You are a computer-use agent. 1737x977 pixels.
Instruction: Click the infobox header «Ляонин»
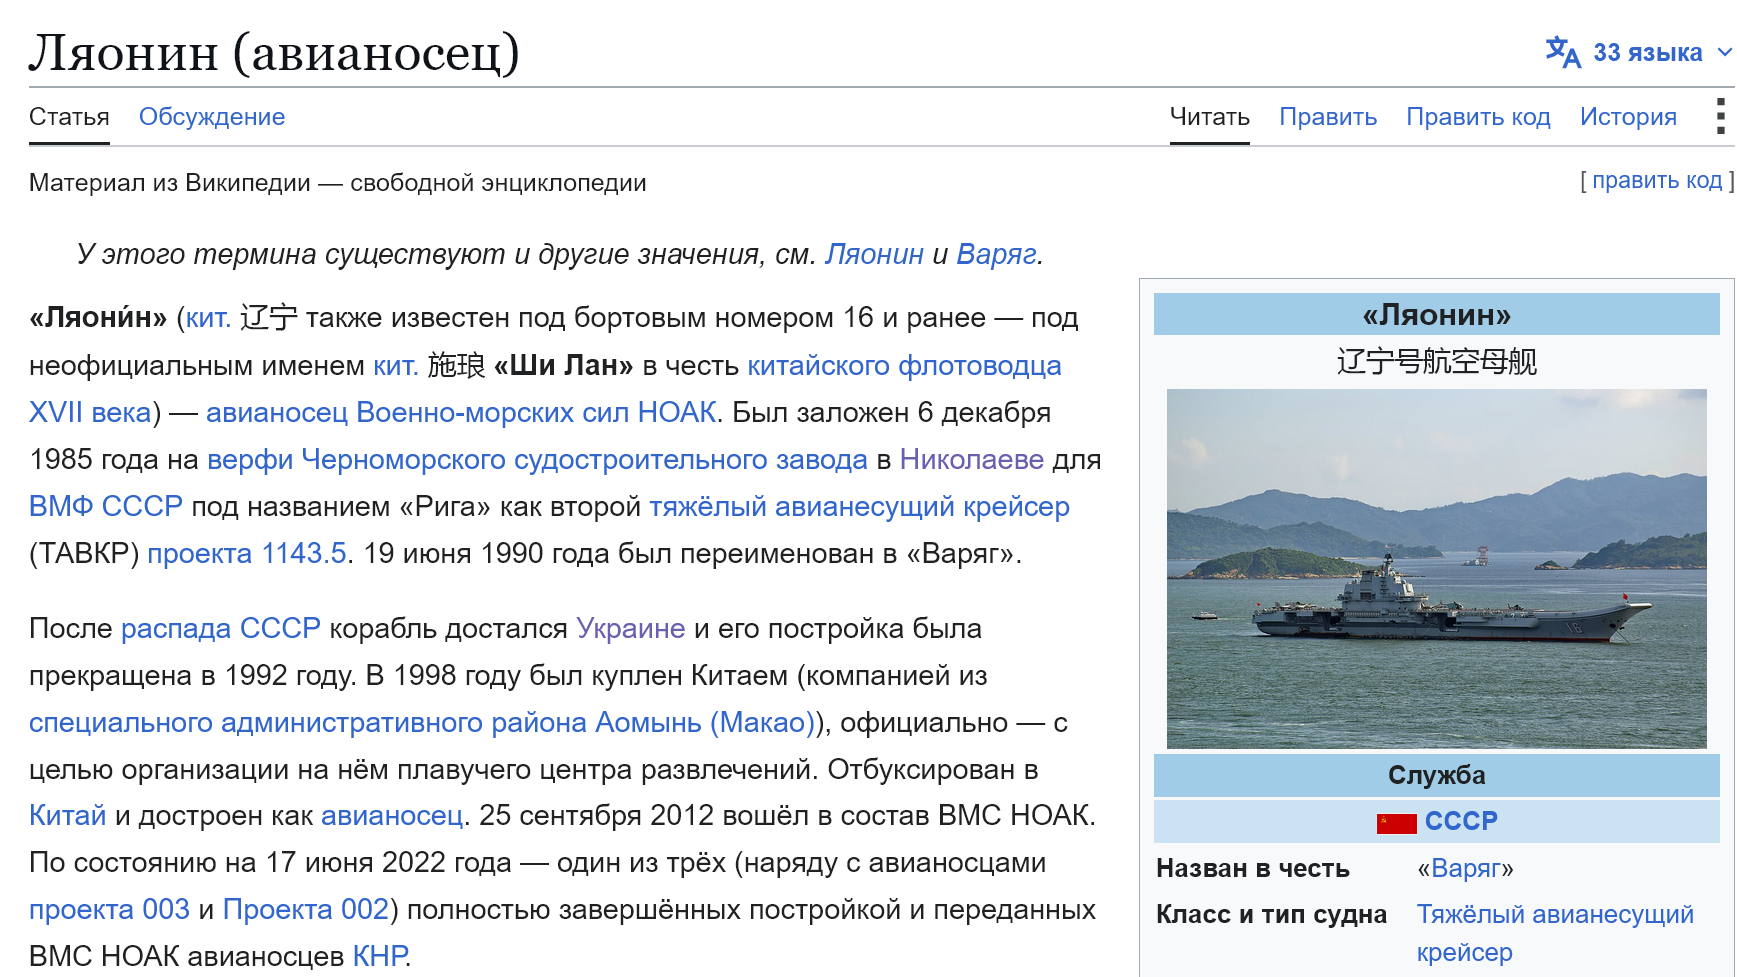tap(1436, 315)
